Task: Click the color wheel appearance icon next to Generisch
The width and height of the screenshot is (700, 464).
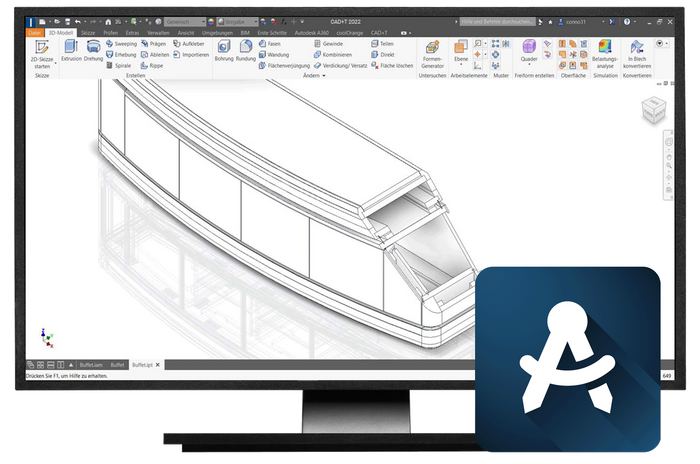Action: 211,21
